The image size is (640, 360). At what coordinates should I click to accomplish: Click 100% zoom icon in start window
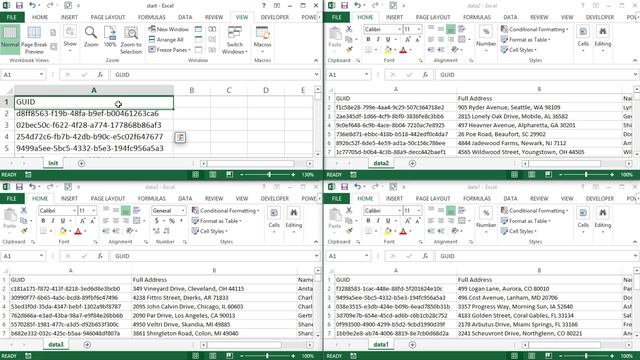tap(110, 36)
